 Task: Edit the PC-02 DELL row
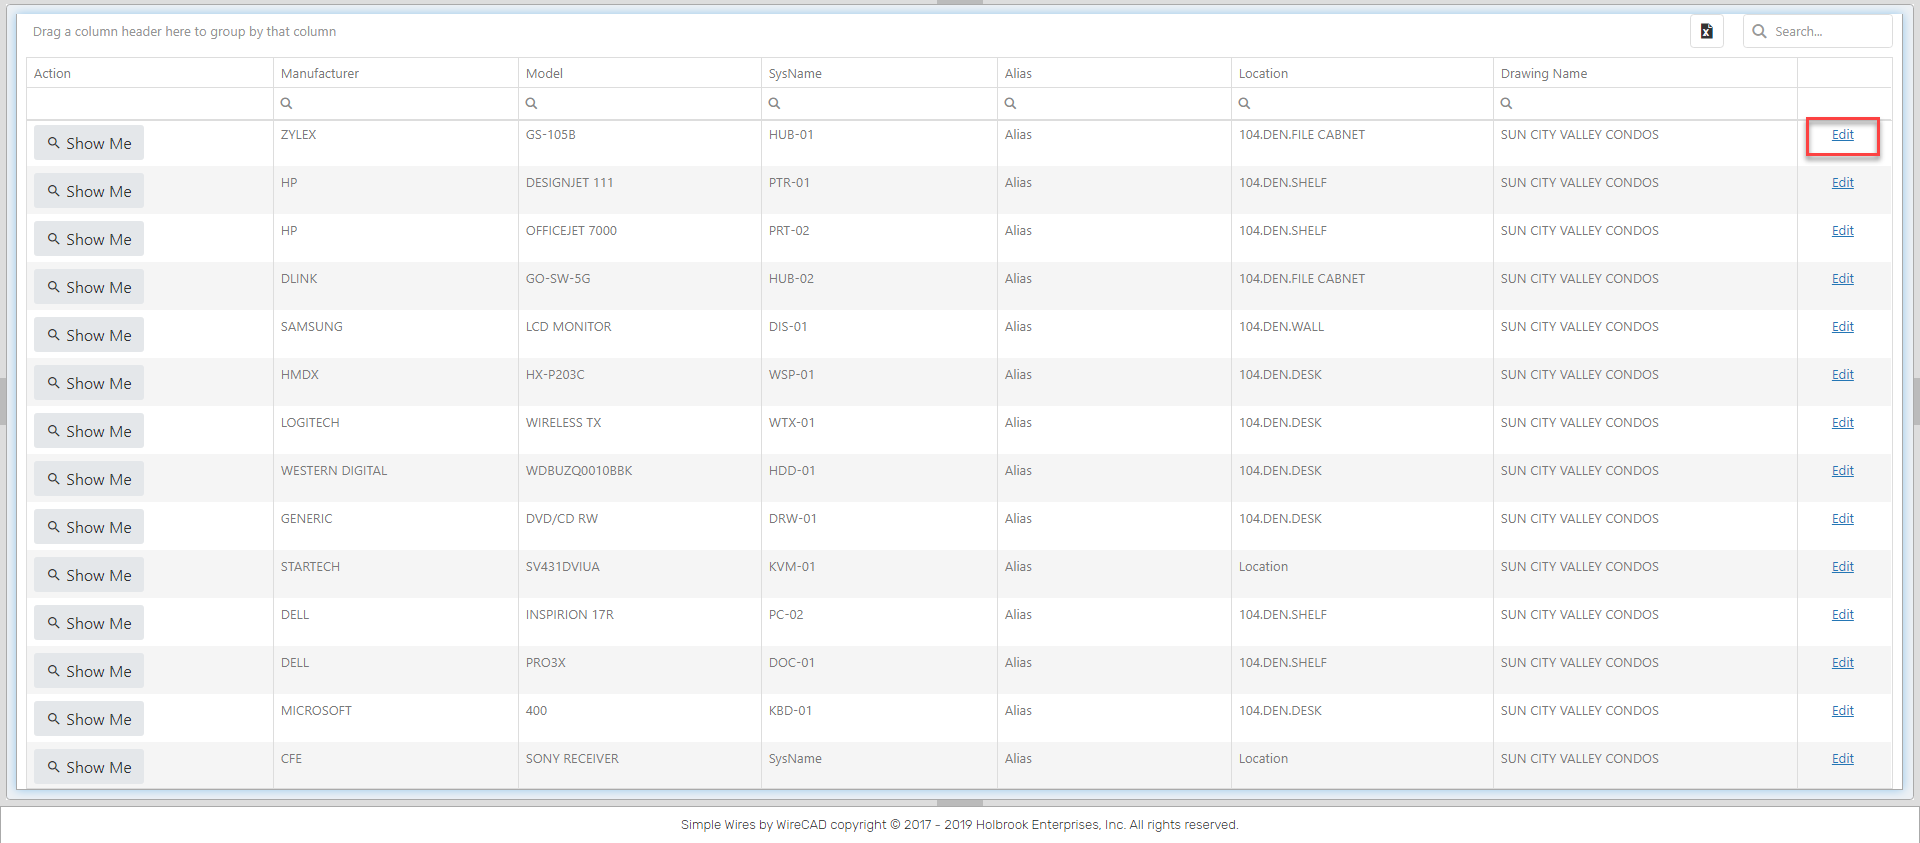point(1842,615)
